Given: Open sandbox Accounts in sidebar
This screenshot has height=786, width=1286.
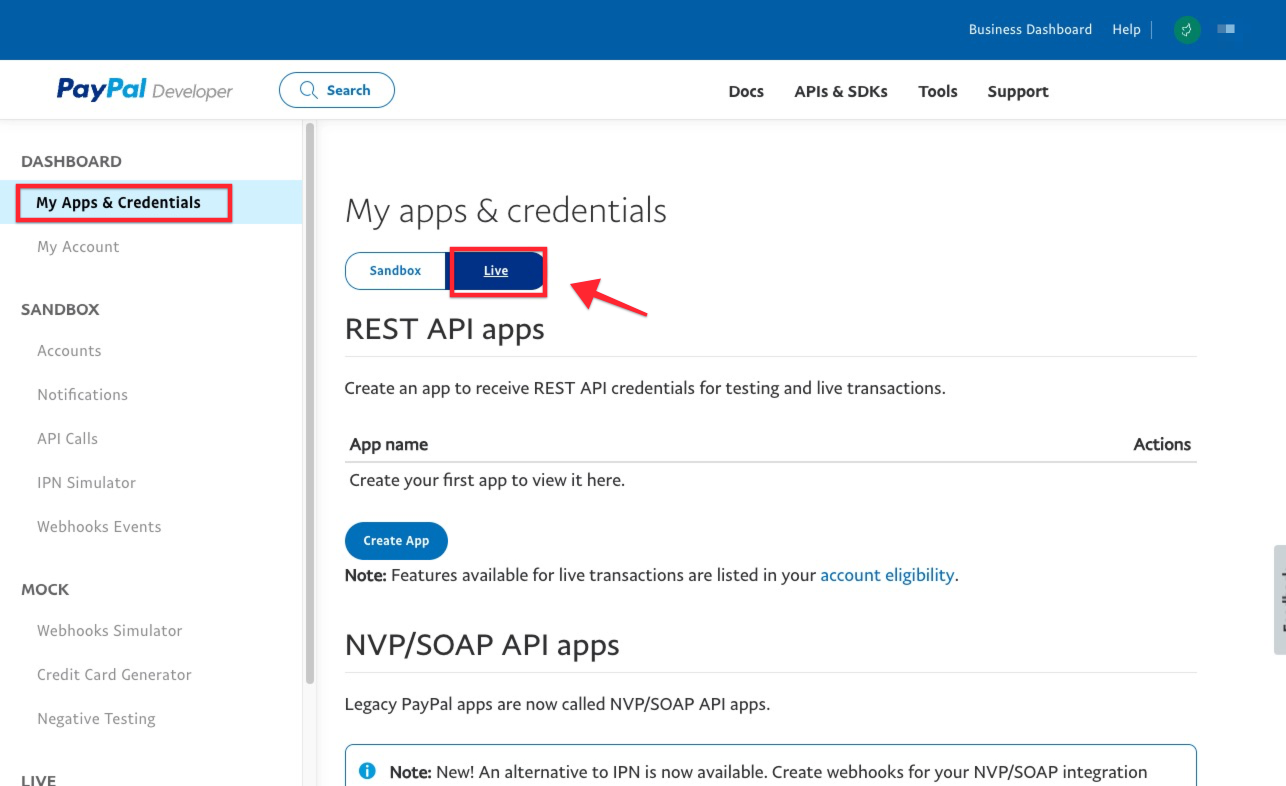Looking at the screenshot, I should (x=69, y=350).
